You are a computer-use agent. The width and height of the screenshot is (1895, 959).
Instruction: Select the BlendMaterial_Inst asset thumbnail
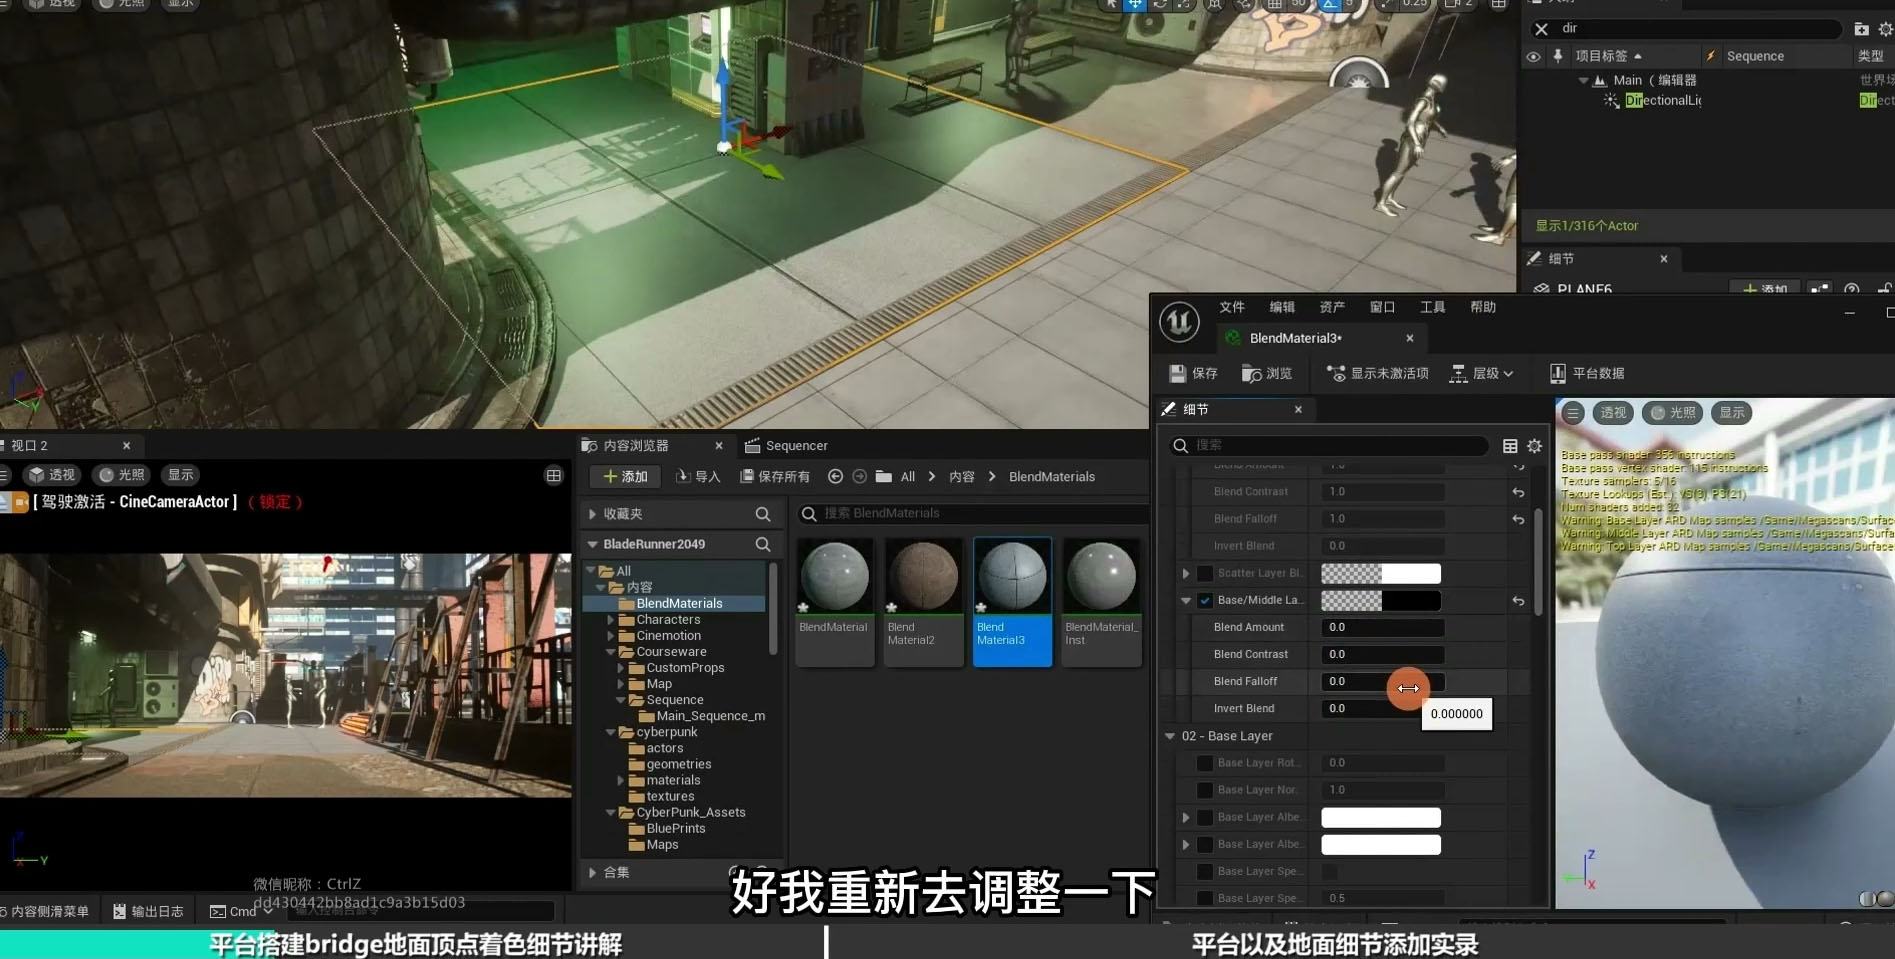coord(1101,602)
